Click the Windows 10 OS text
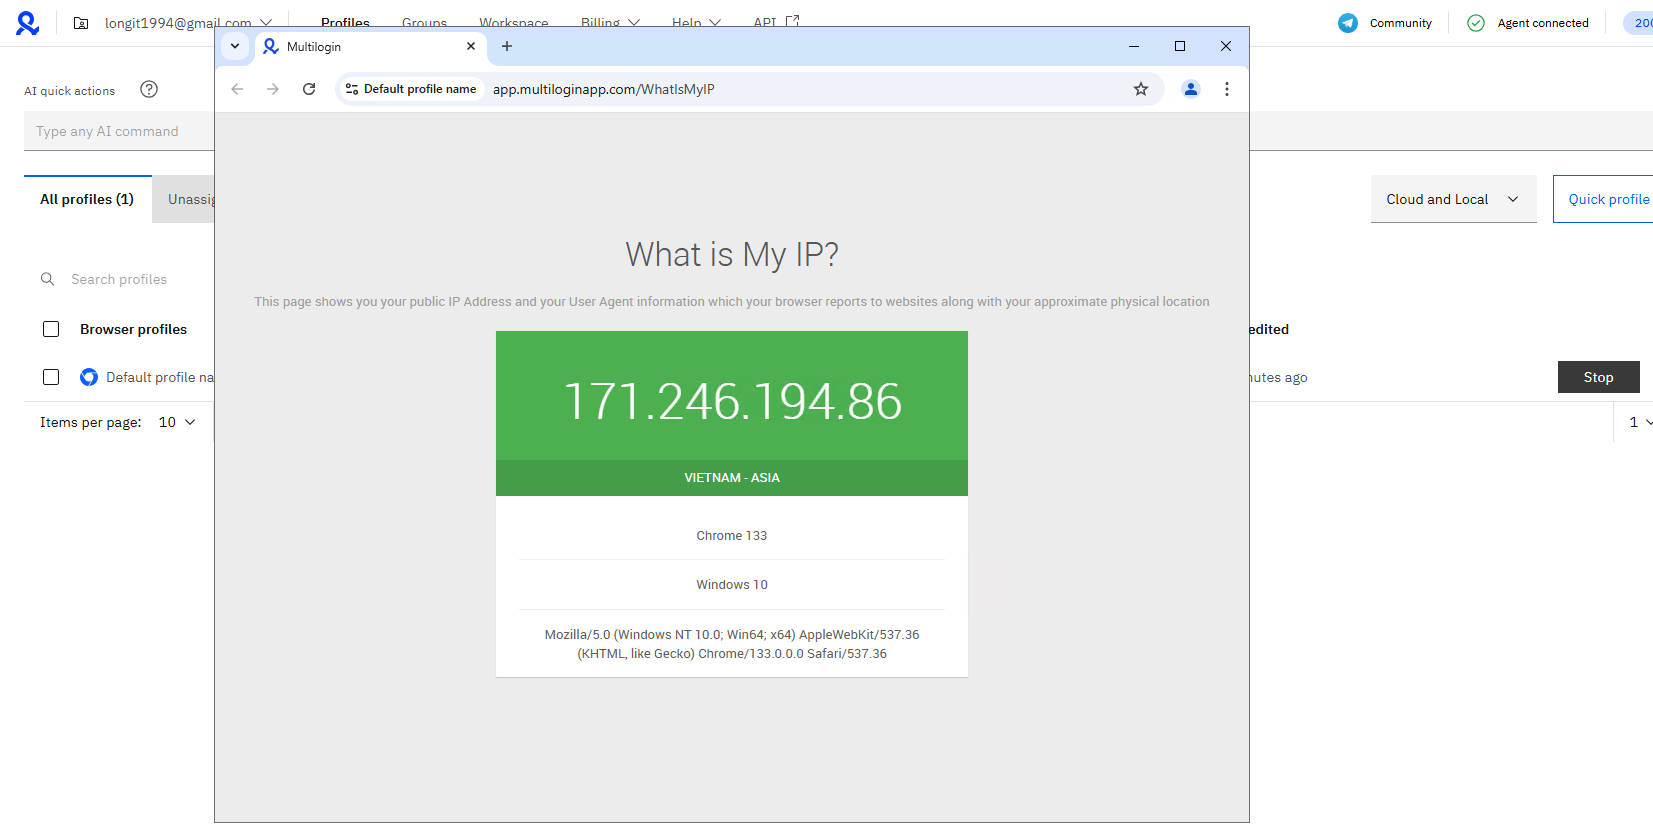This screenshot has width=1653, height=828. click(x=732, y=585)
